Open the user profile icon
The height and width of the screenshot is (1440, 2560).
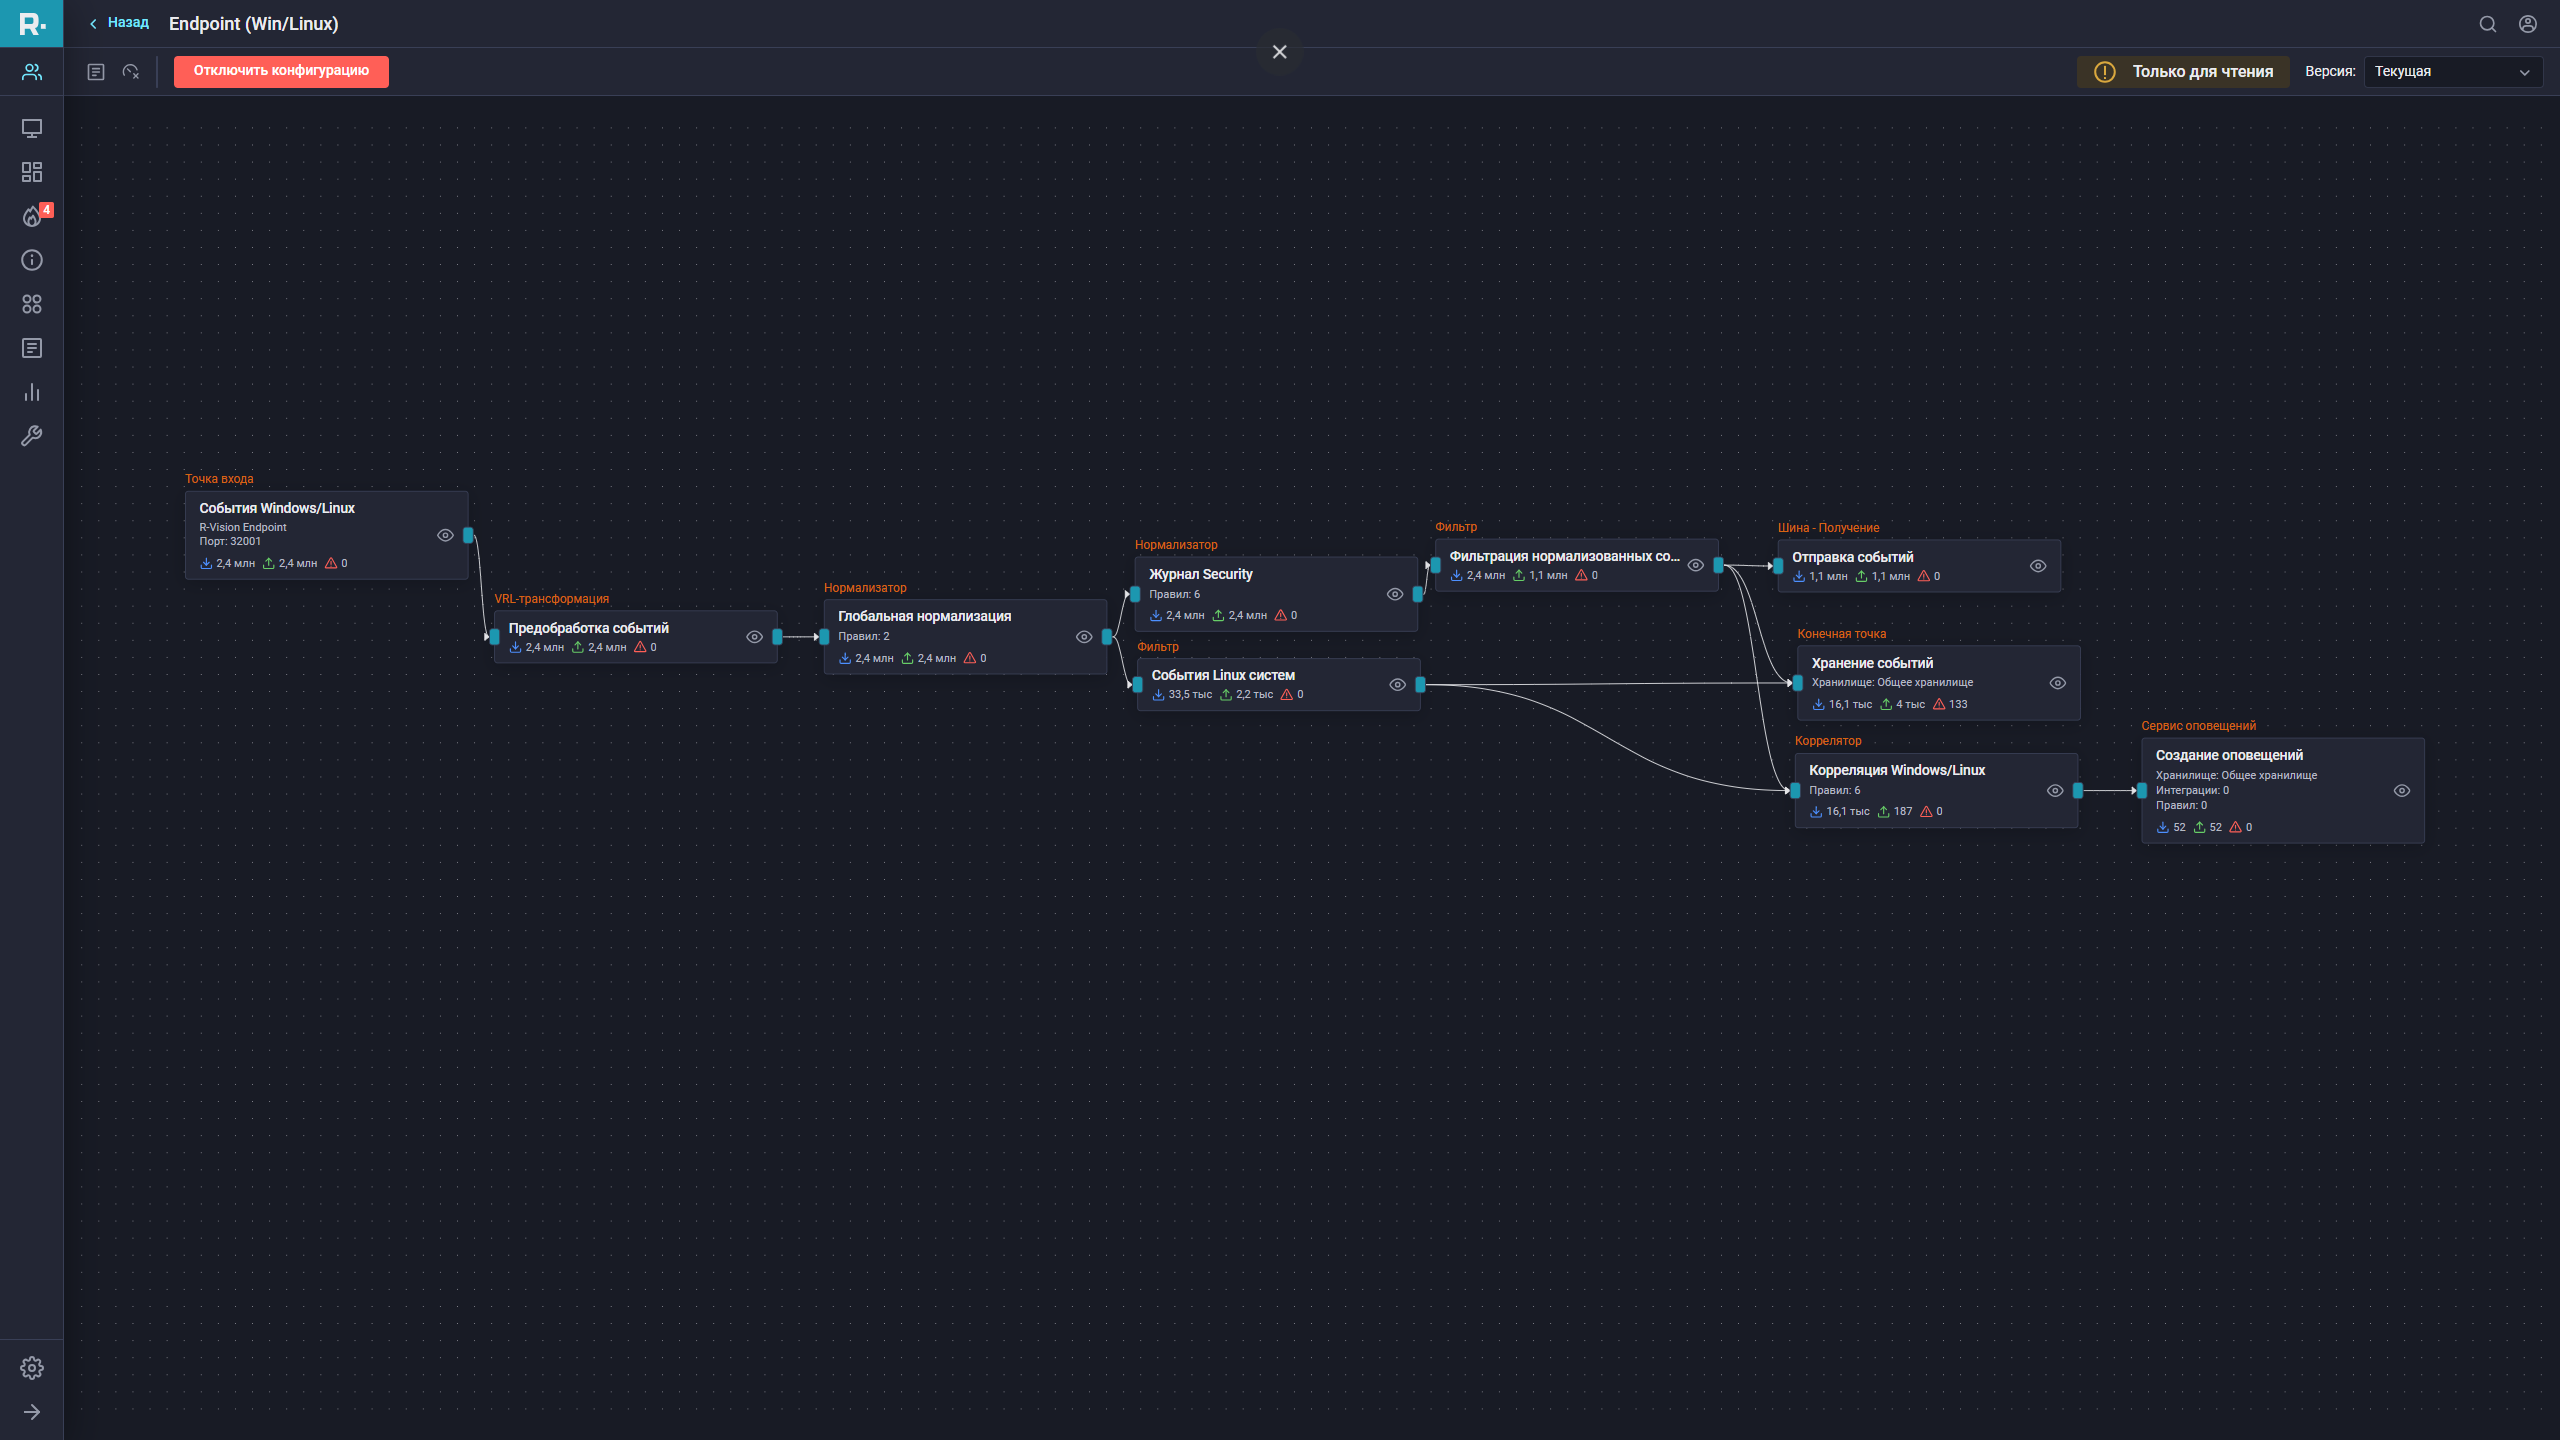(x=2528, y=24)
